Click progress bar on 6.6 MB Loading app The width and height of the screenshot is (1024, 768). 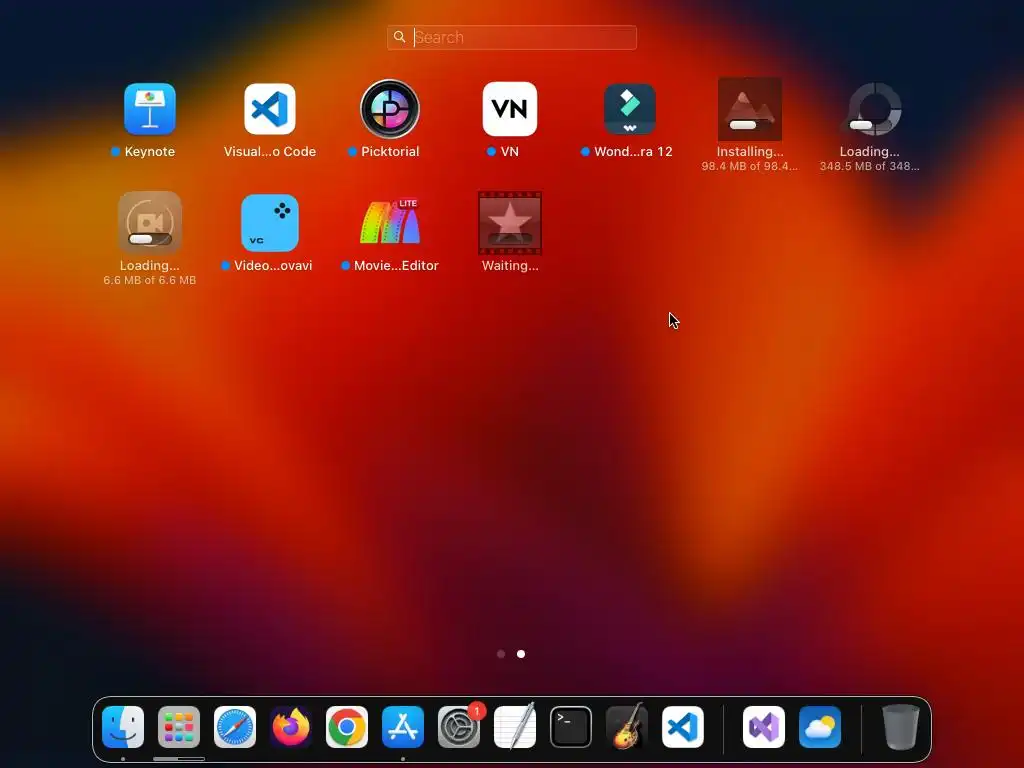point(150,238)
